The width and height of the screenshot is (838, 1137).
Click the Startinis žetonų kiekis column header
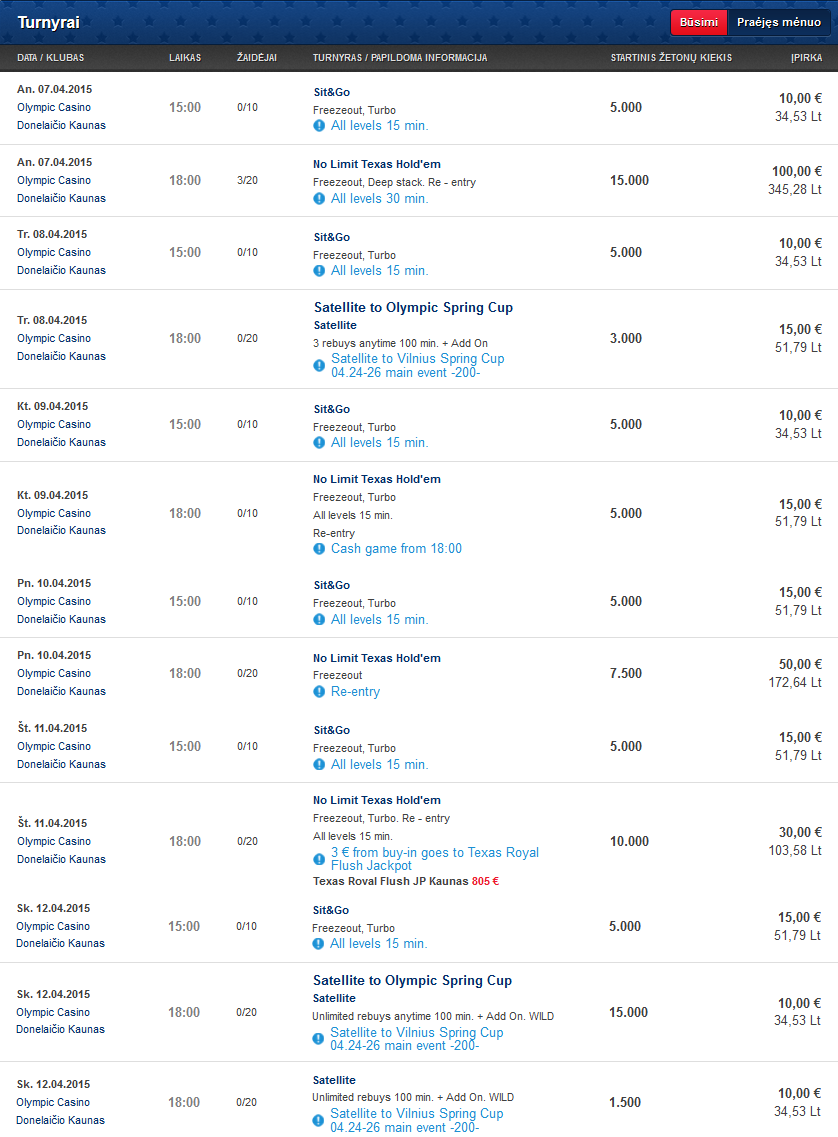671,58
